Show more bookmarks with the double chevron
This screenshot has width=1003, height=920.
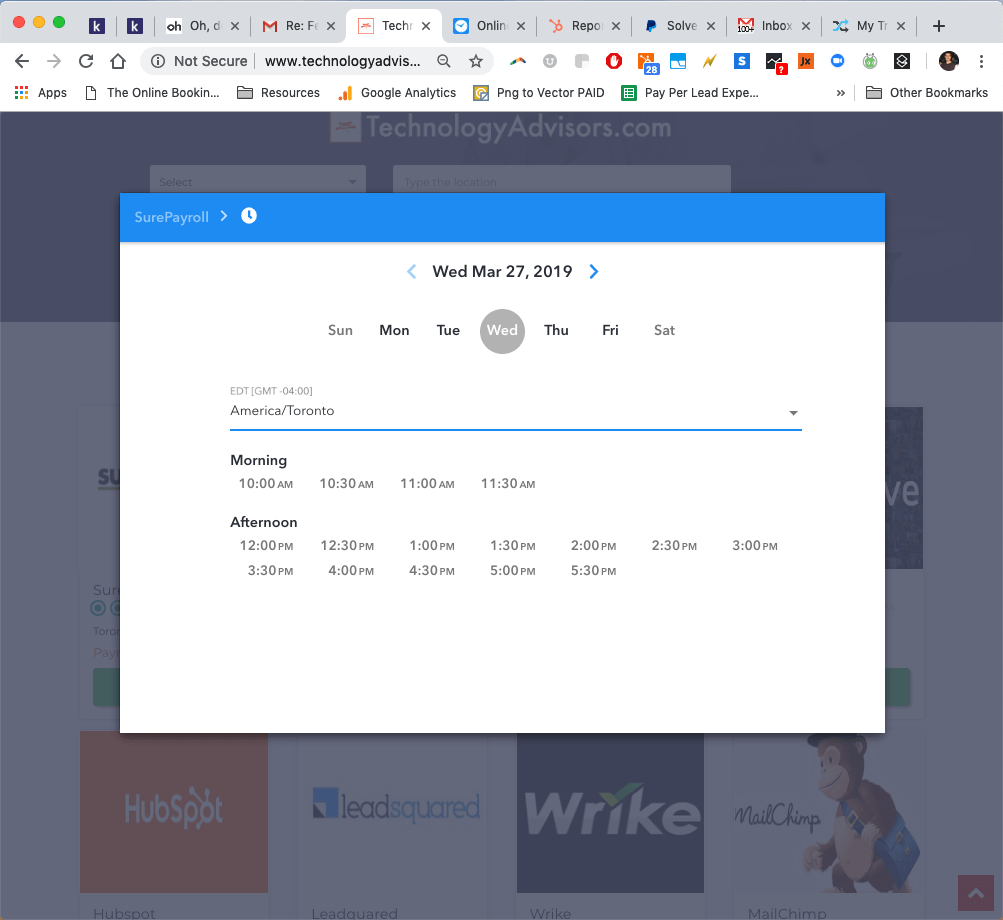point(841,93)
